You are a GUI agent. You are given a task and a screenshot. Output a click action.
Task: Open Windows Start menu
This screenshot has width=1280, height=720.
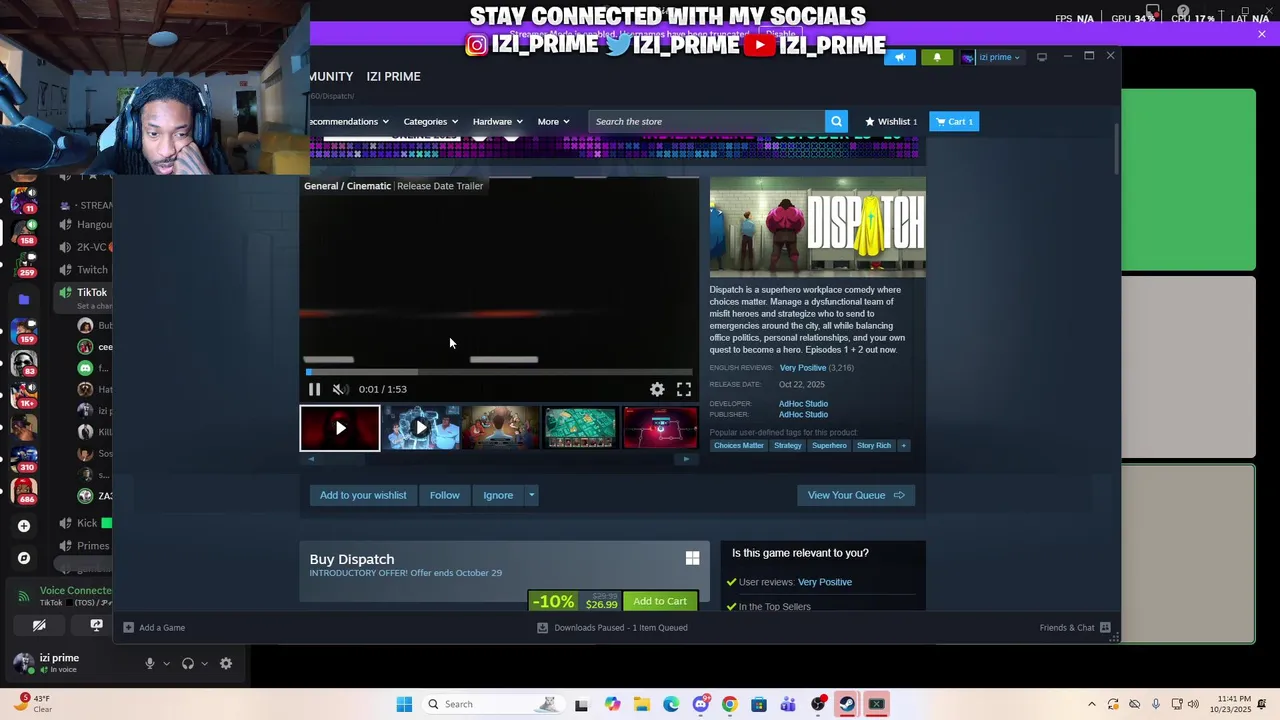[404, 704]
